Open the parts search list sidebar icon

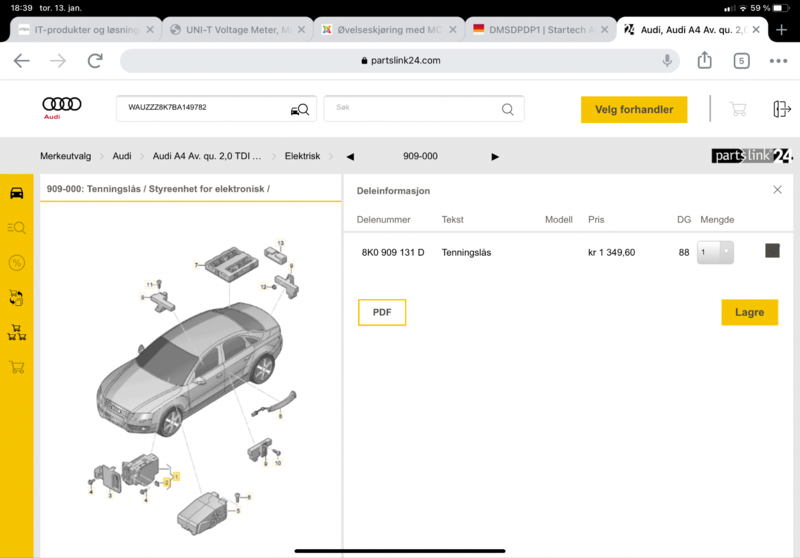pyautogui.click(x=16, y=227)
